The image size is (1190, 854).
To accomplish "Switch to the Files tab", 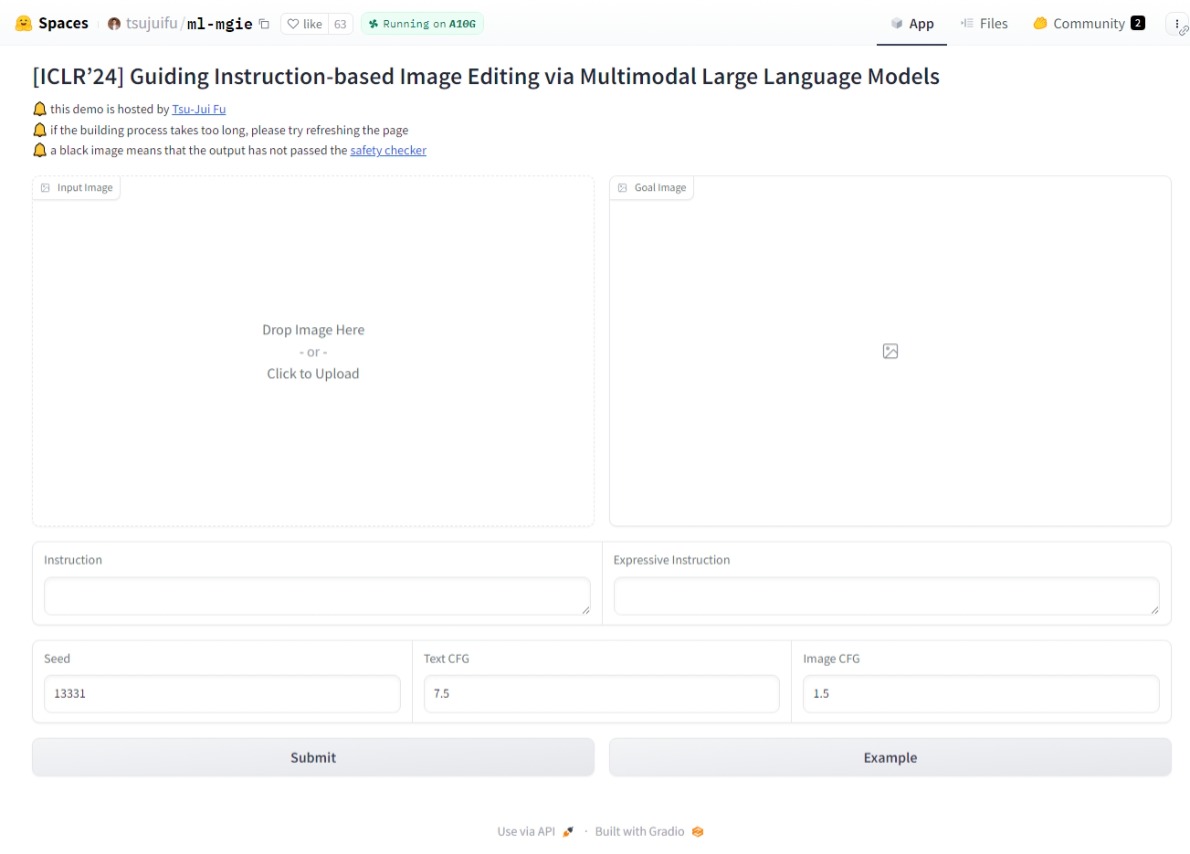I will tap(984, 24).
